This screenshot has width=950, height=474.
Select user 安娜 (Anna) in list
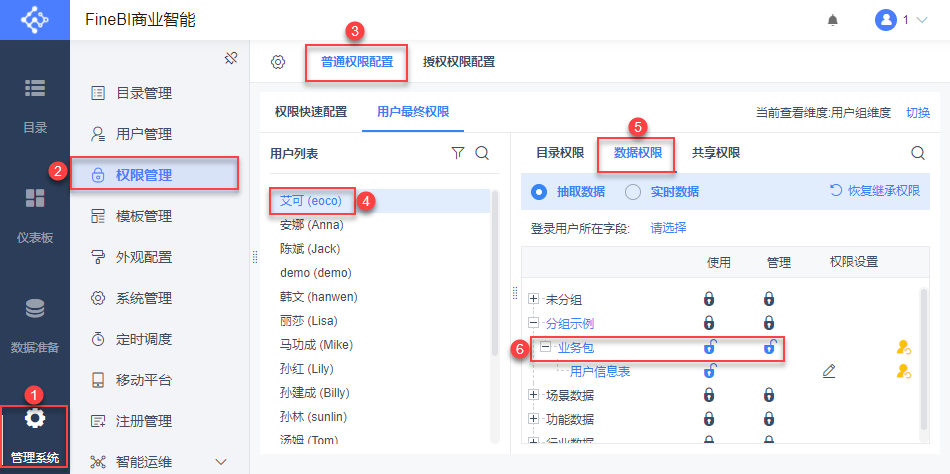(312, 224)
